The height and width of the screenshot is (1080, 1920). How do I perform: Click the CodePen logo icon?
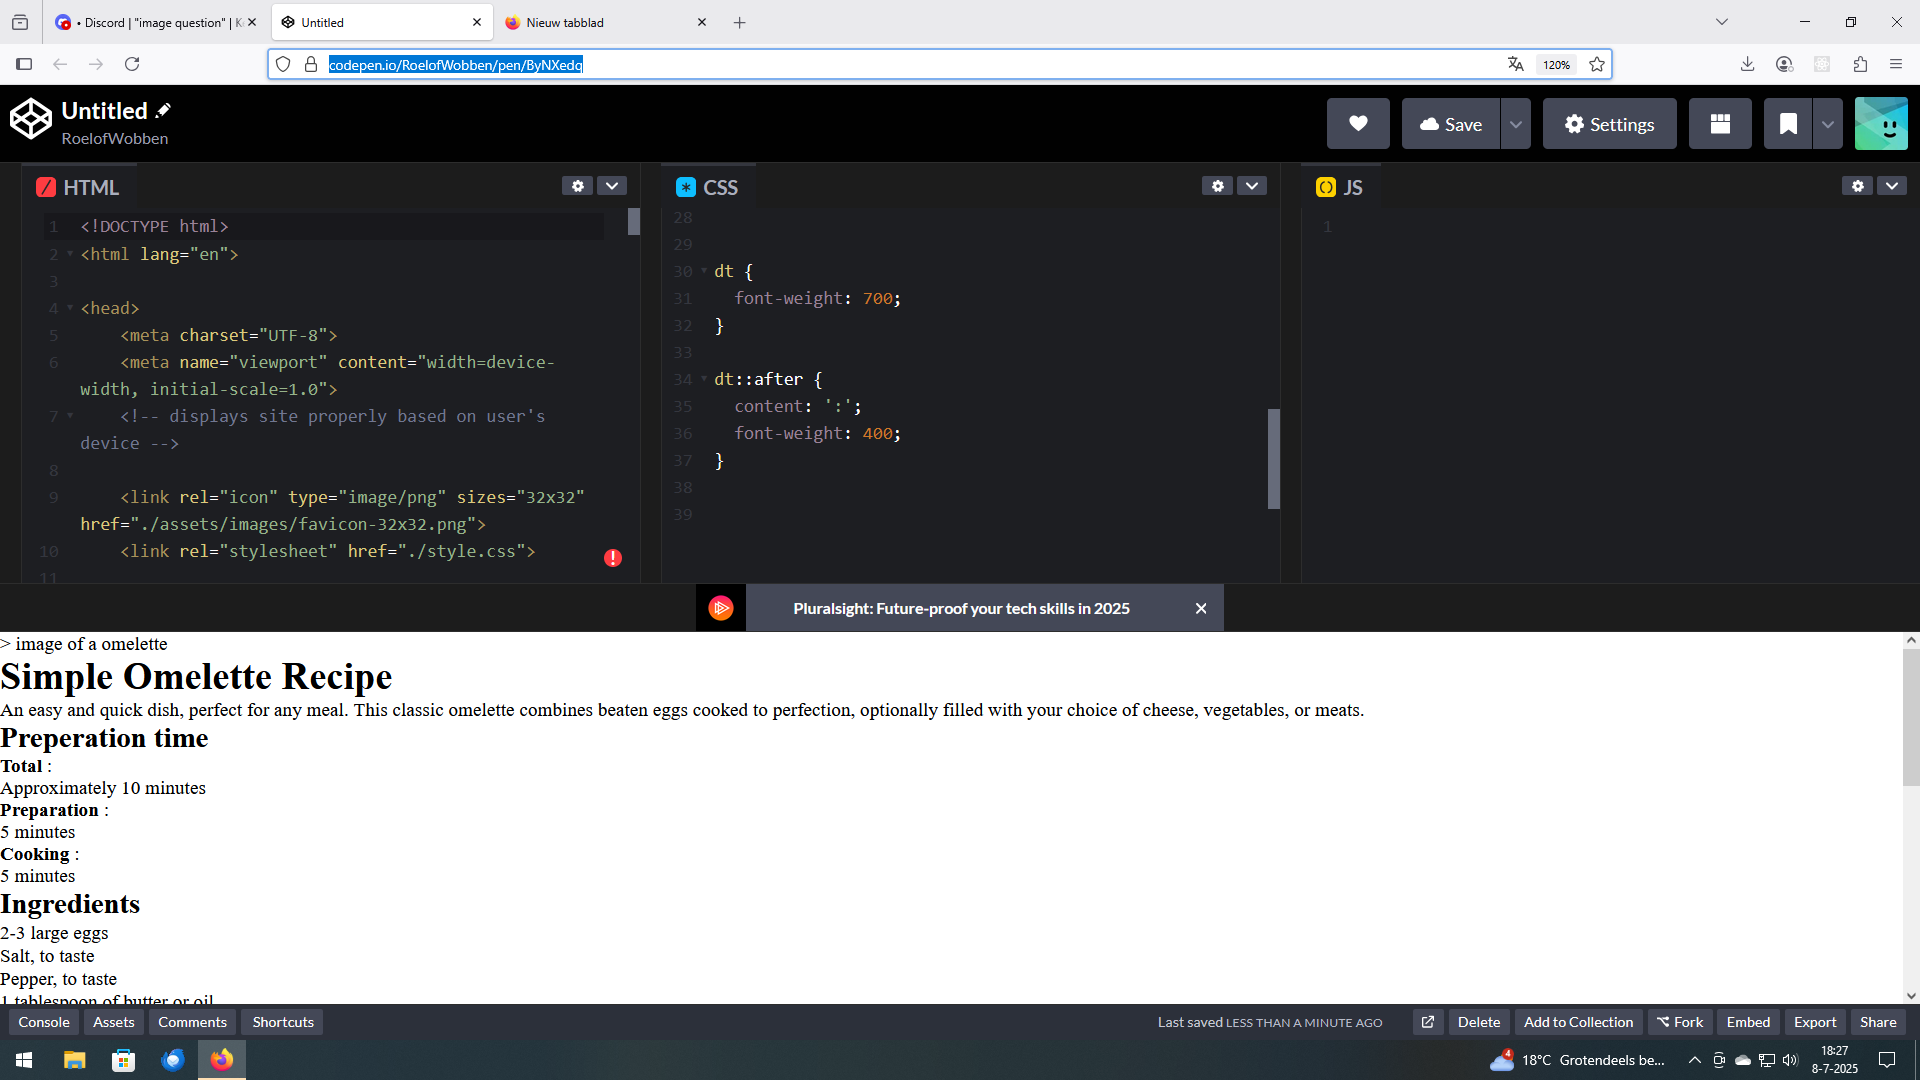click(31, 119)
